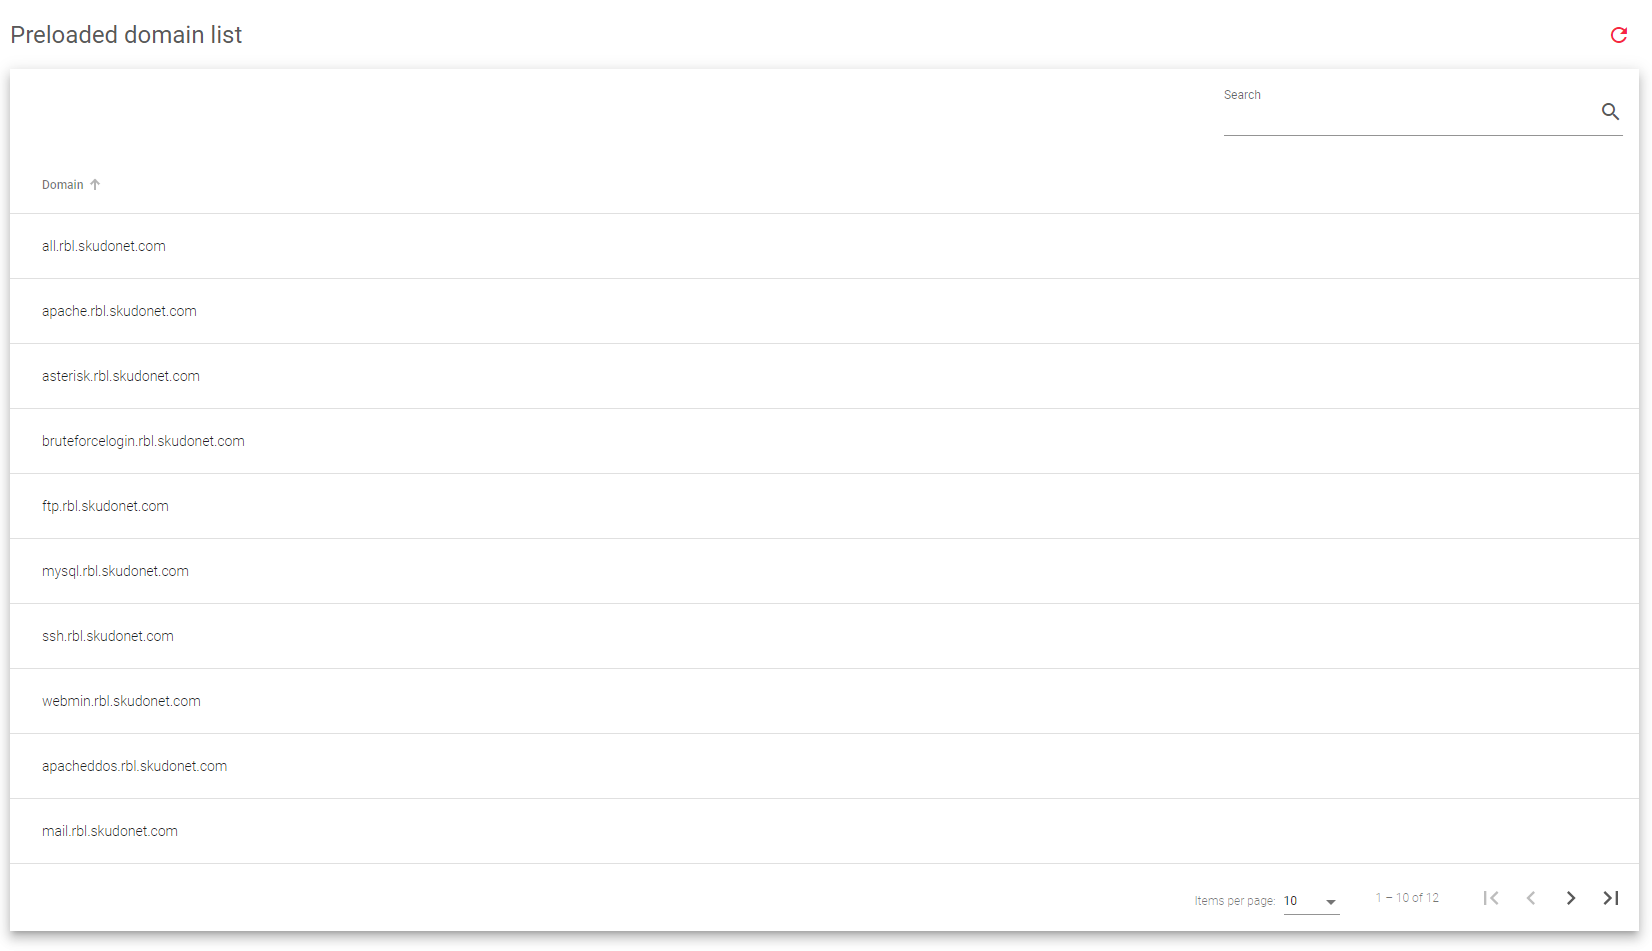Click the search magnifier icon
The image size is (1652, 951).
[x=1610, y=111]
